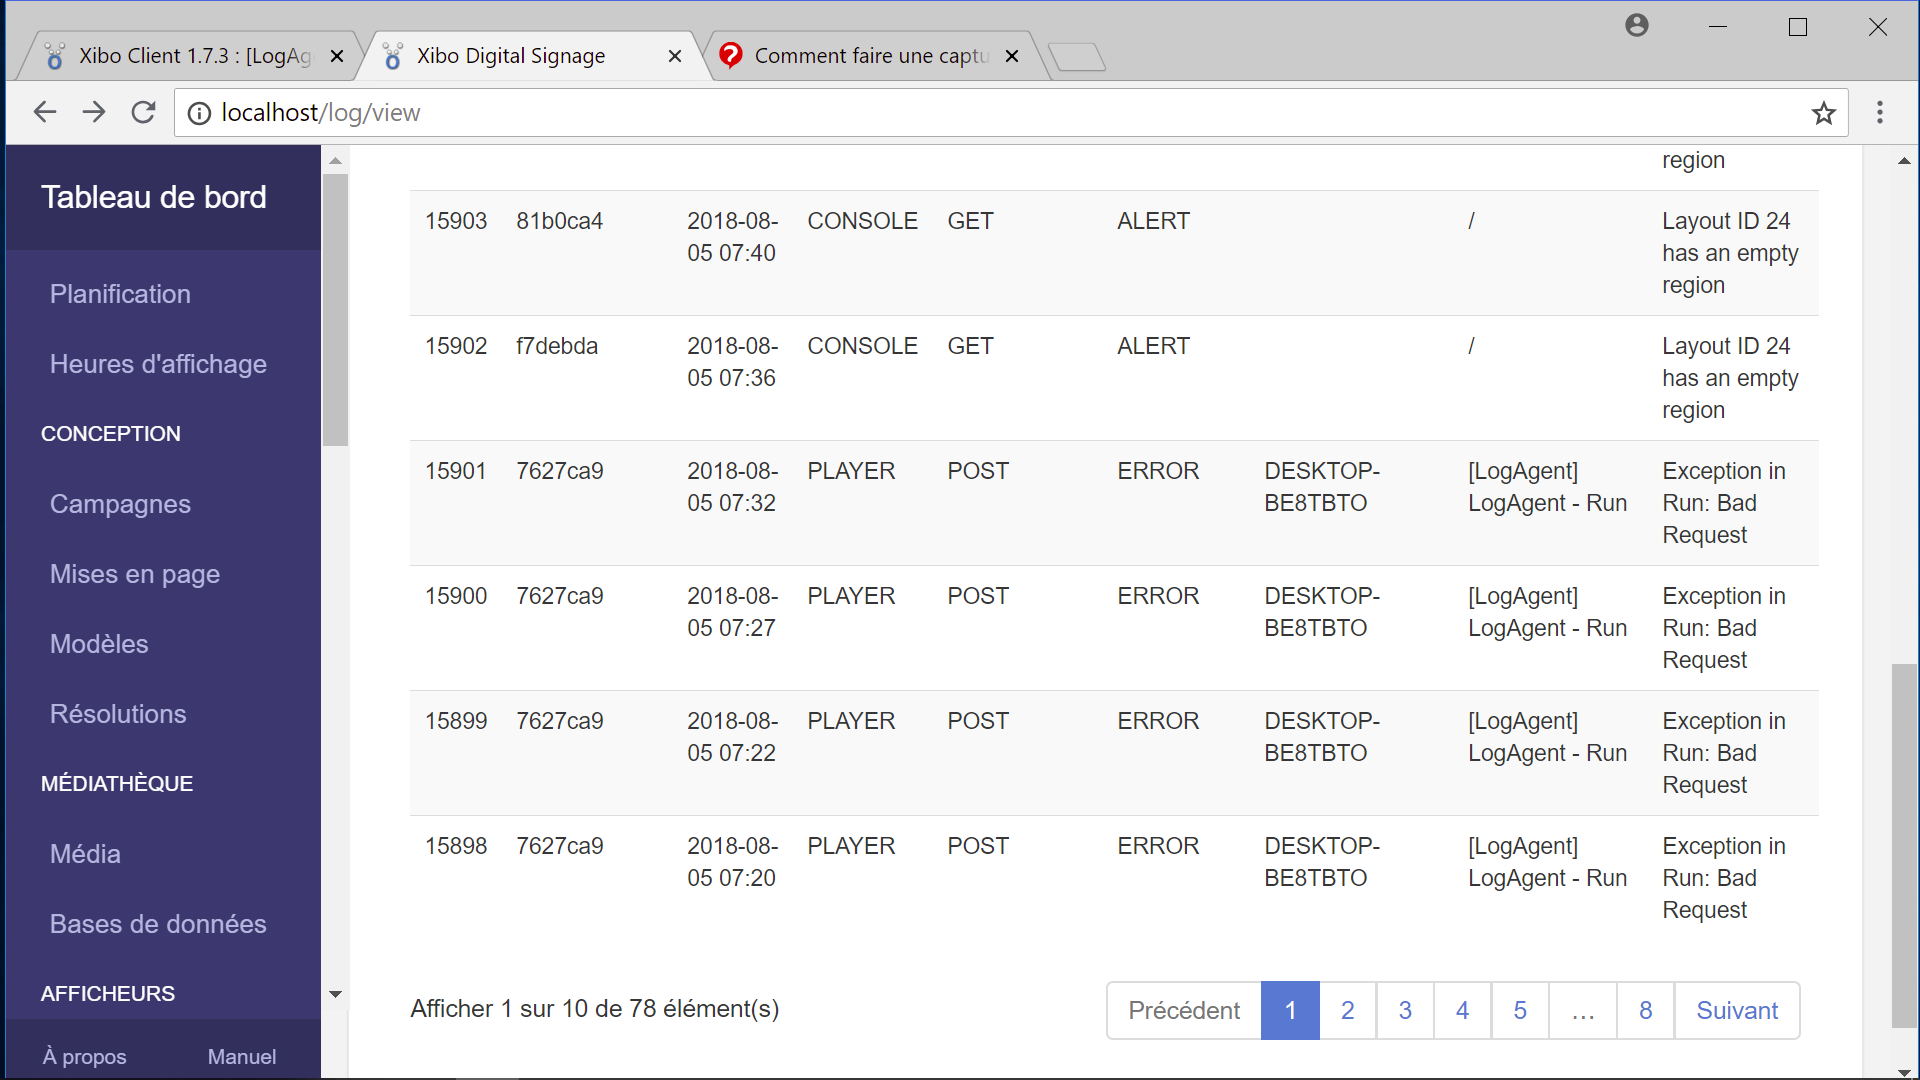Go to log page 2
This screenshot has width=1920, height=1080.
pos(1348,1011)
